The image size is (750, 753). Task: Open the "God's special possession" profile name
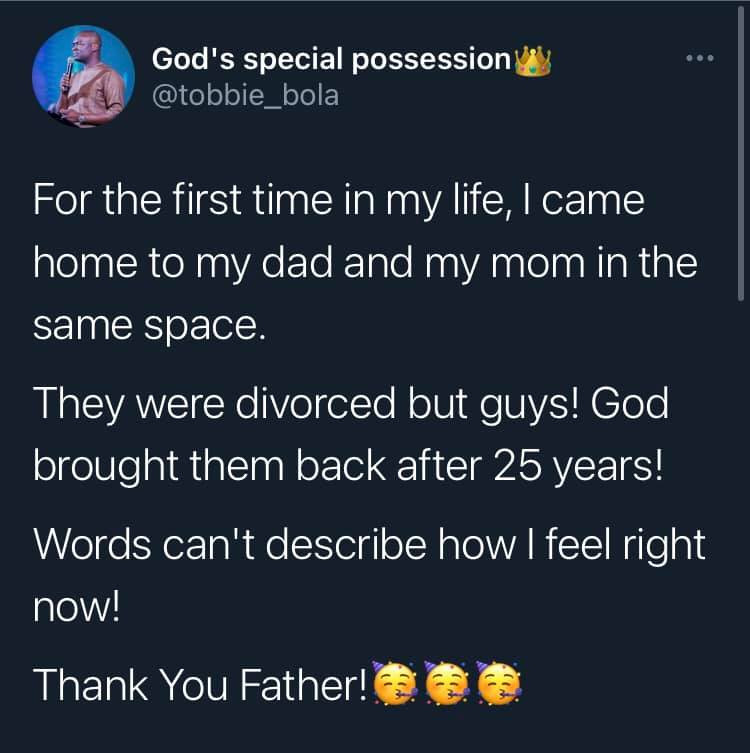pos(331,60)
